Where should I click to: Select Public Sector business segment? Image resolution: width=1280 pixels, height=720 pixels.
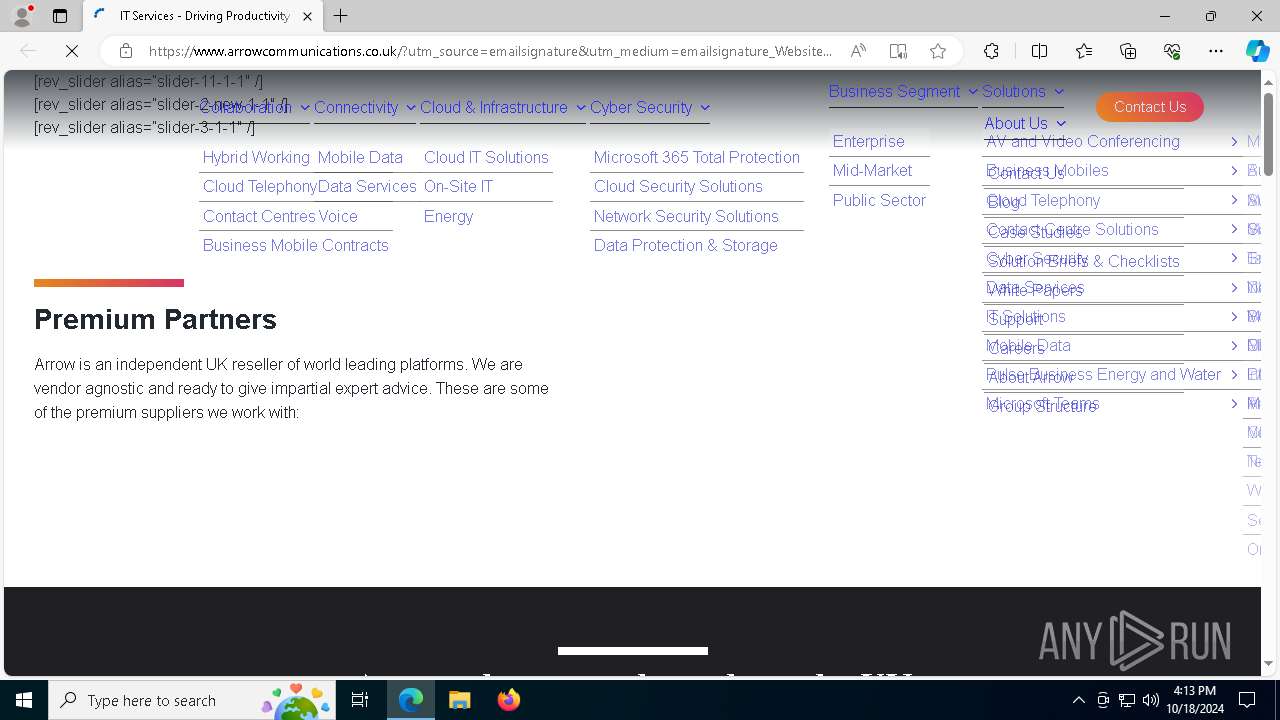pos(879,201)
